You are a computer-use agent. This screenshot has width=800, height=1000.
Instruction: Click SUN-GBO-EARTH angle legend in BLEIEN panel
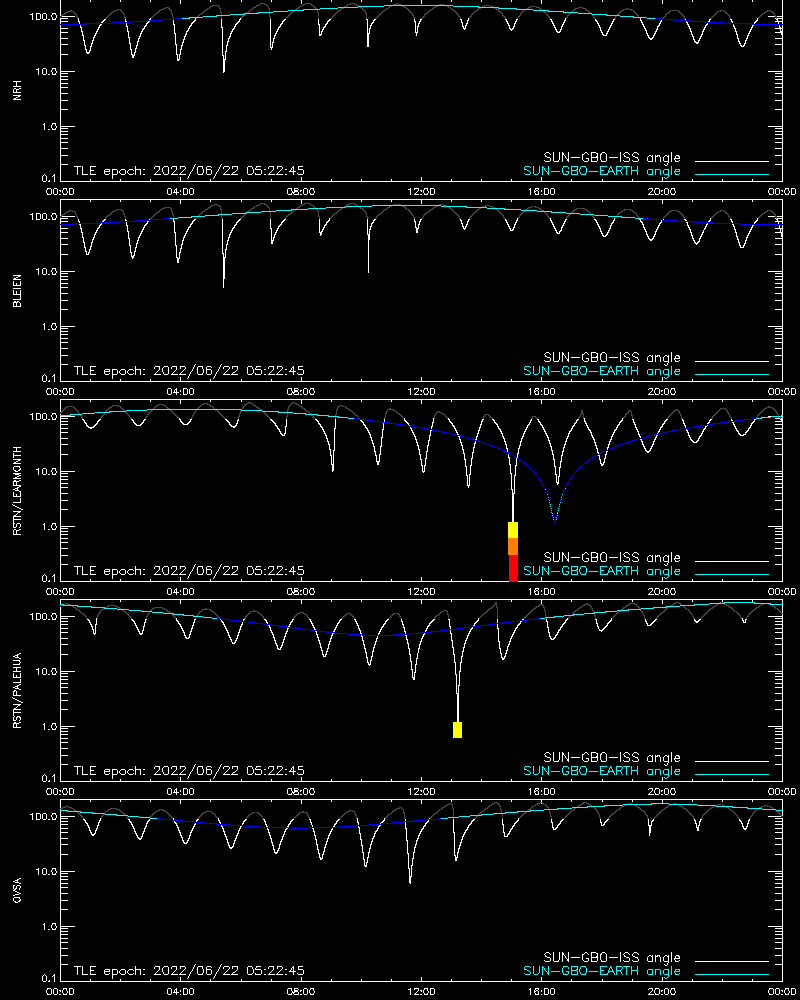tap(602, 371)
